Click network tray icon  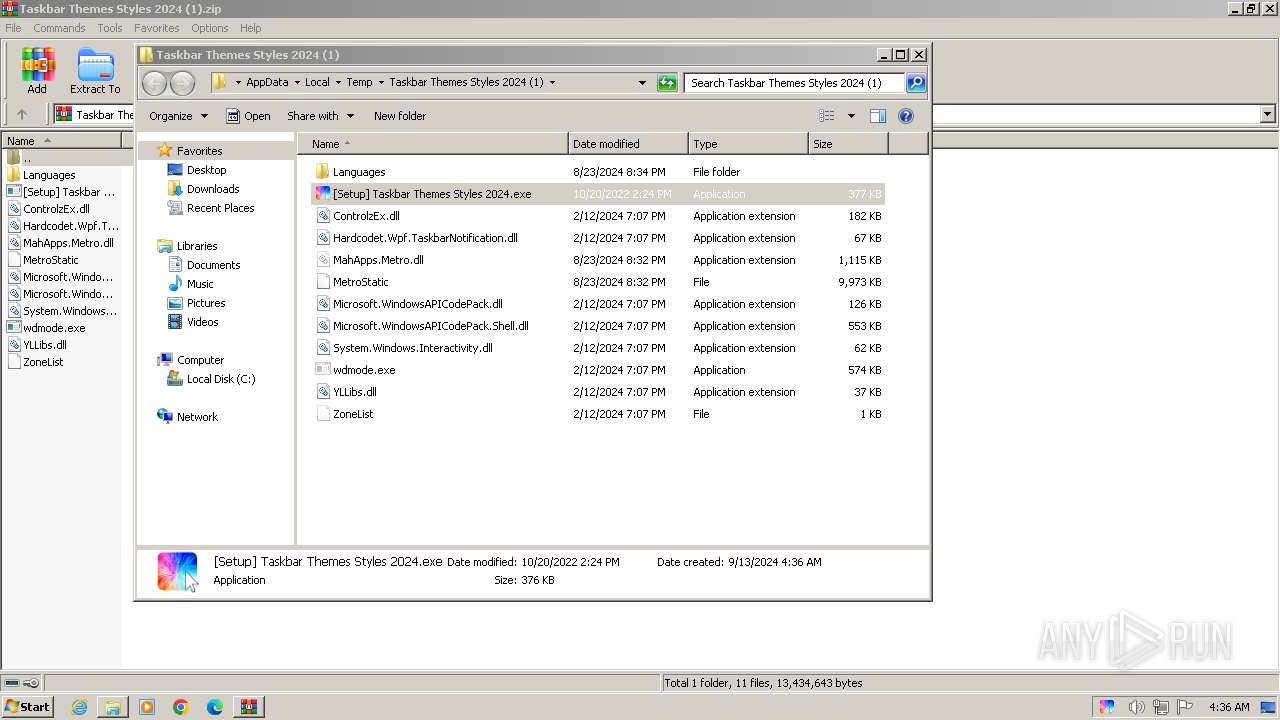click(x=1162, y=707)
